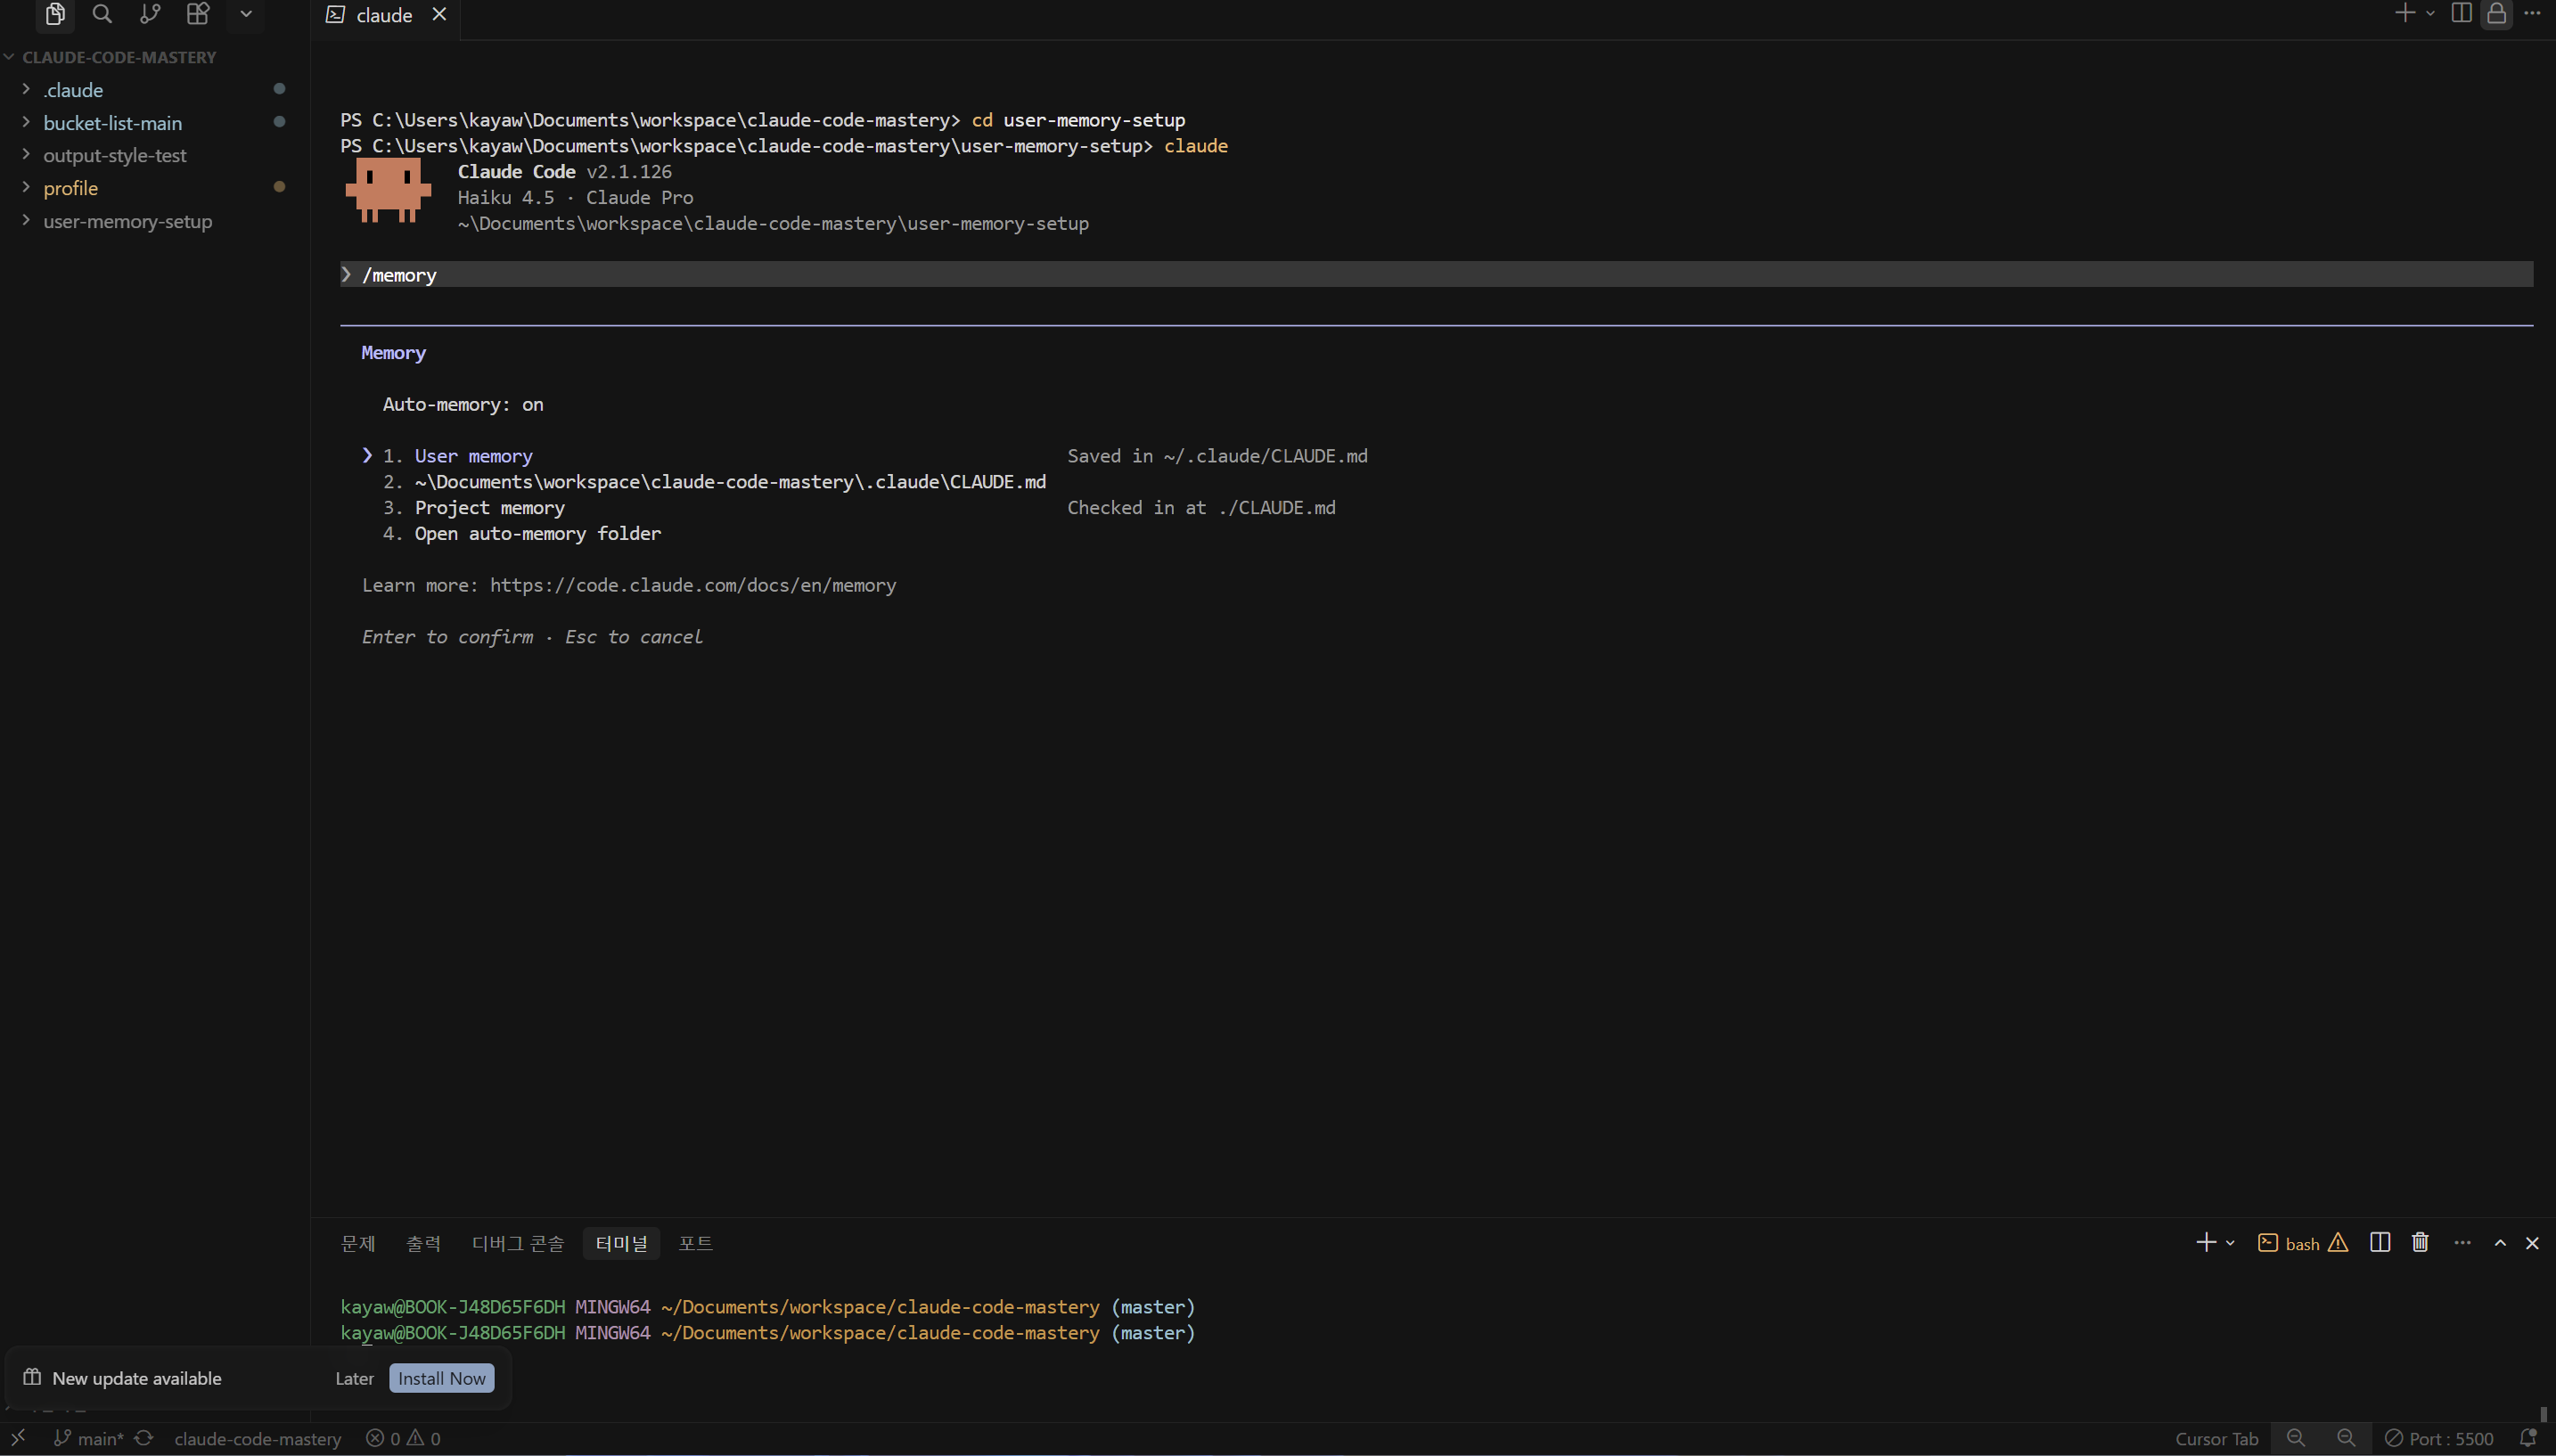This screenshot has width=2556, height=1456.
Task: Click the bash terminal warning triangle icon
Action: [x=2338, y=1243]
